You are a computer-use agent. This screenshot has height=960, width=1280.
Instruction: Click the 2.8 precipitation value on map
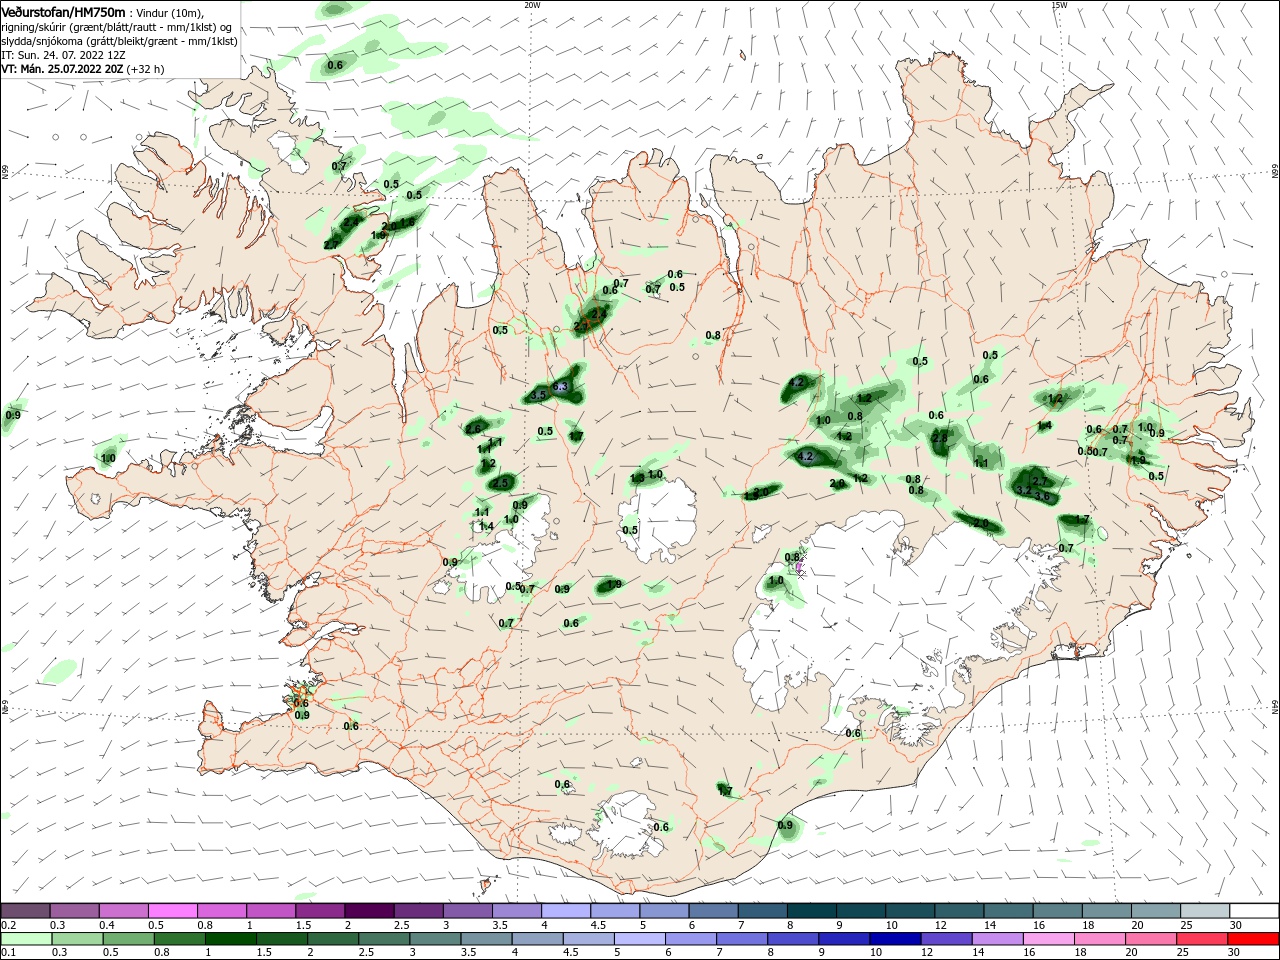[939, 438]
